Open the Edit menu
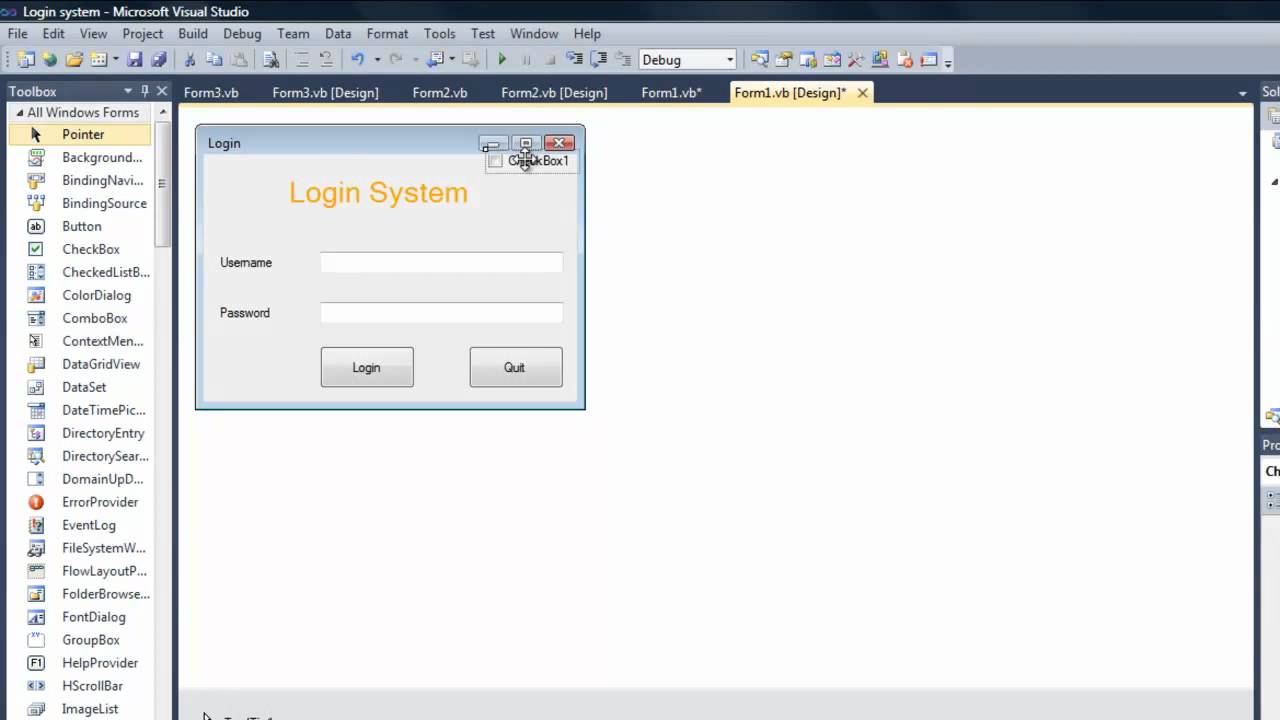 tap(53, 33)
